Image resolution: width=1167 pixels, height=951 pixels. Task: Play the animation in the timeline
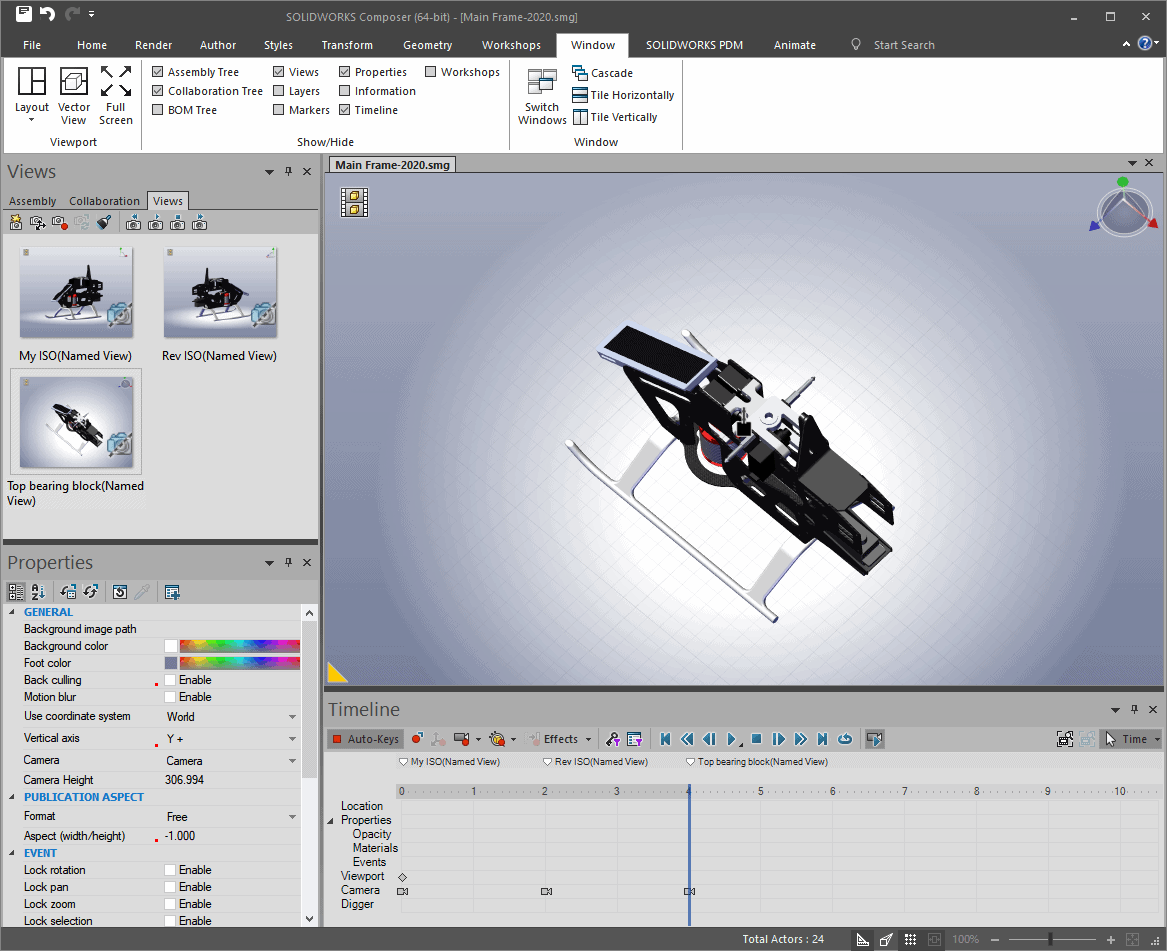(732, 739)
